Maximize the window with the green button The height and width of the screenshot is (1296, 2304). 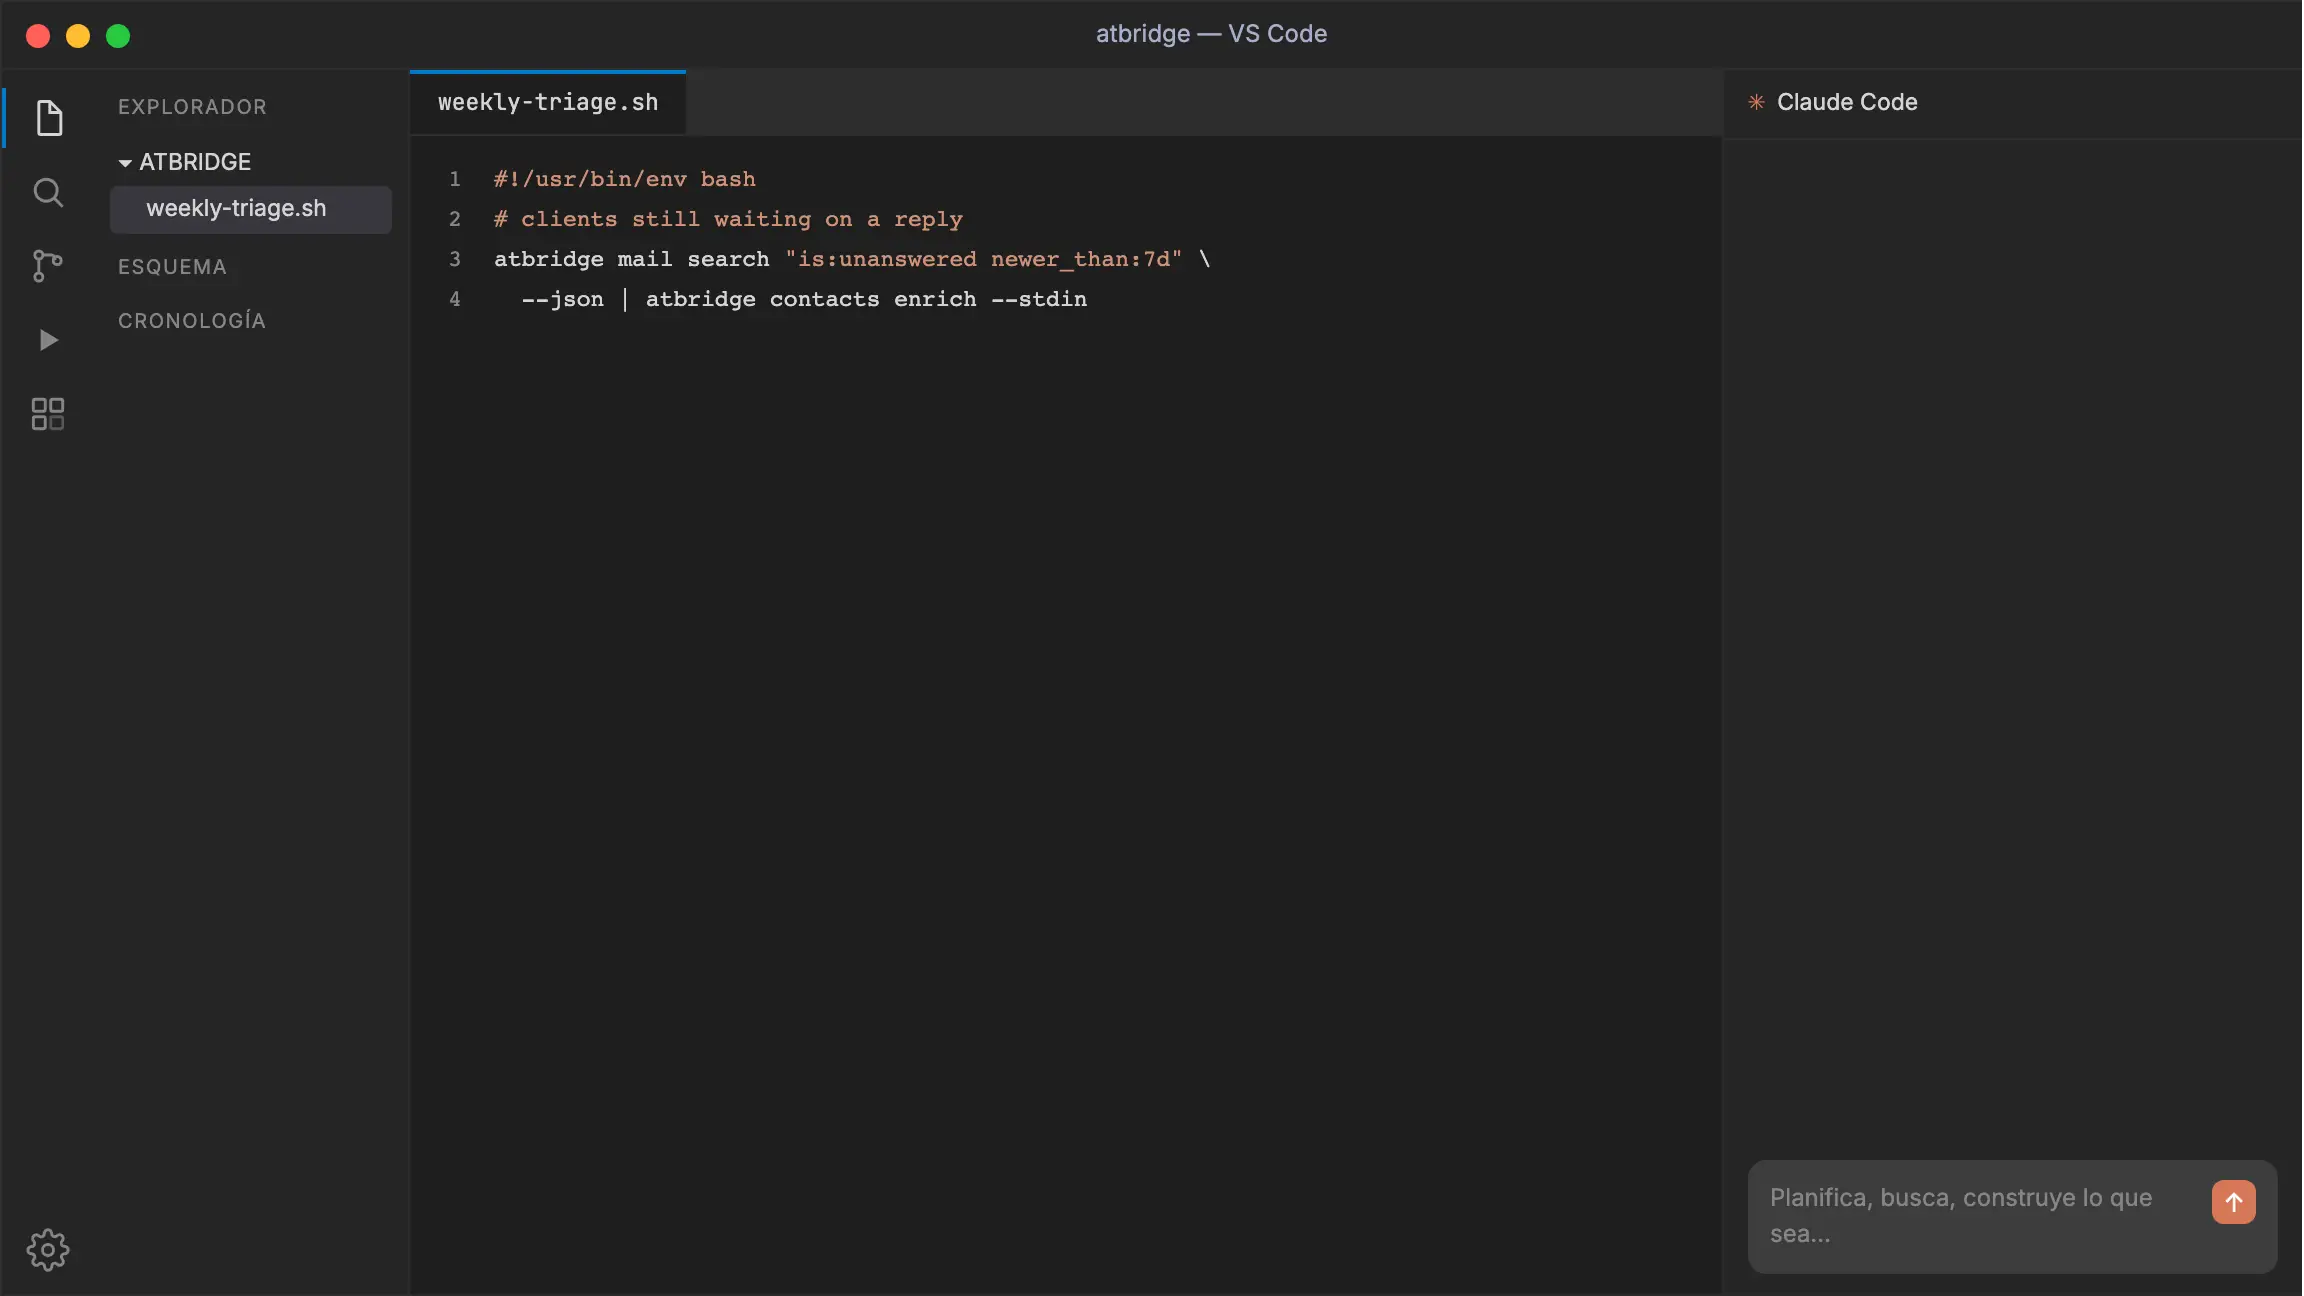click(x=118, y=36)
